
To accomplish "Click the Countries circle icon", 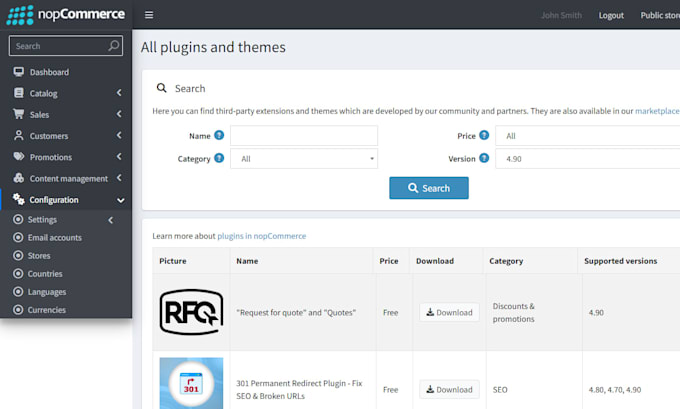I will 18,274.
